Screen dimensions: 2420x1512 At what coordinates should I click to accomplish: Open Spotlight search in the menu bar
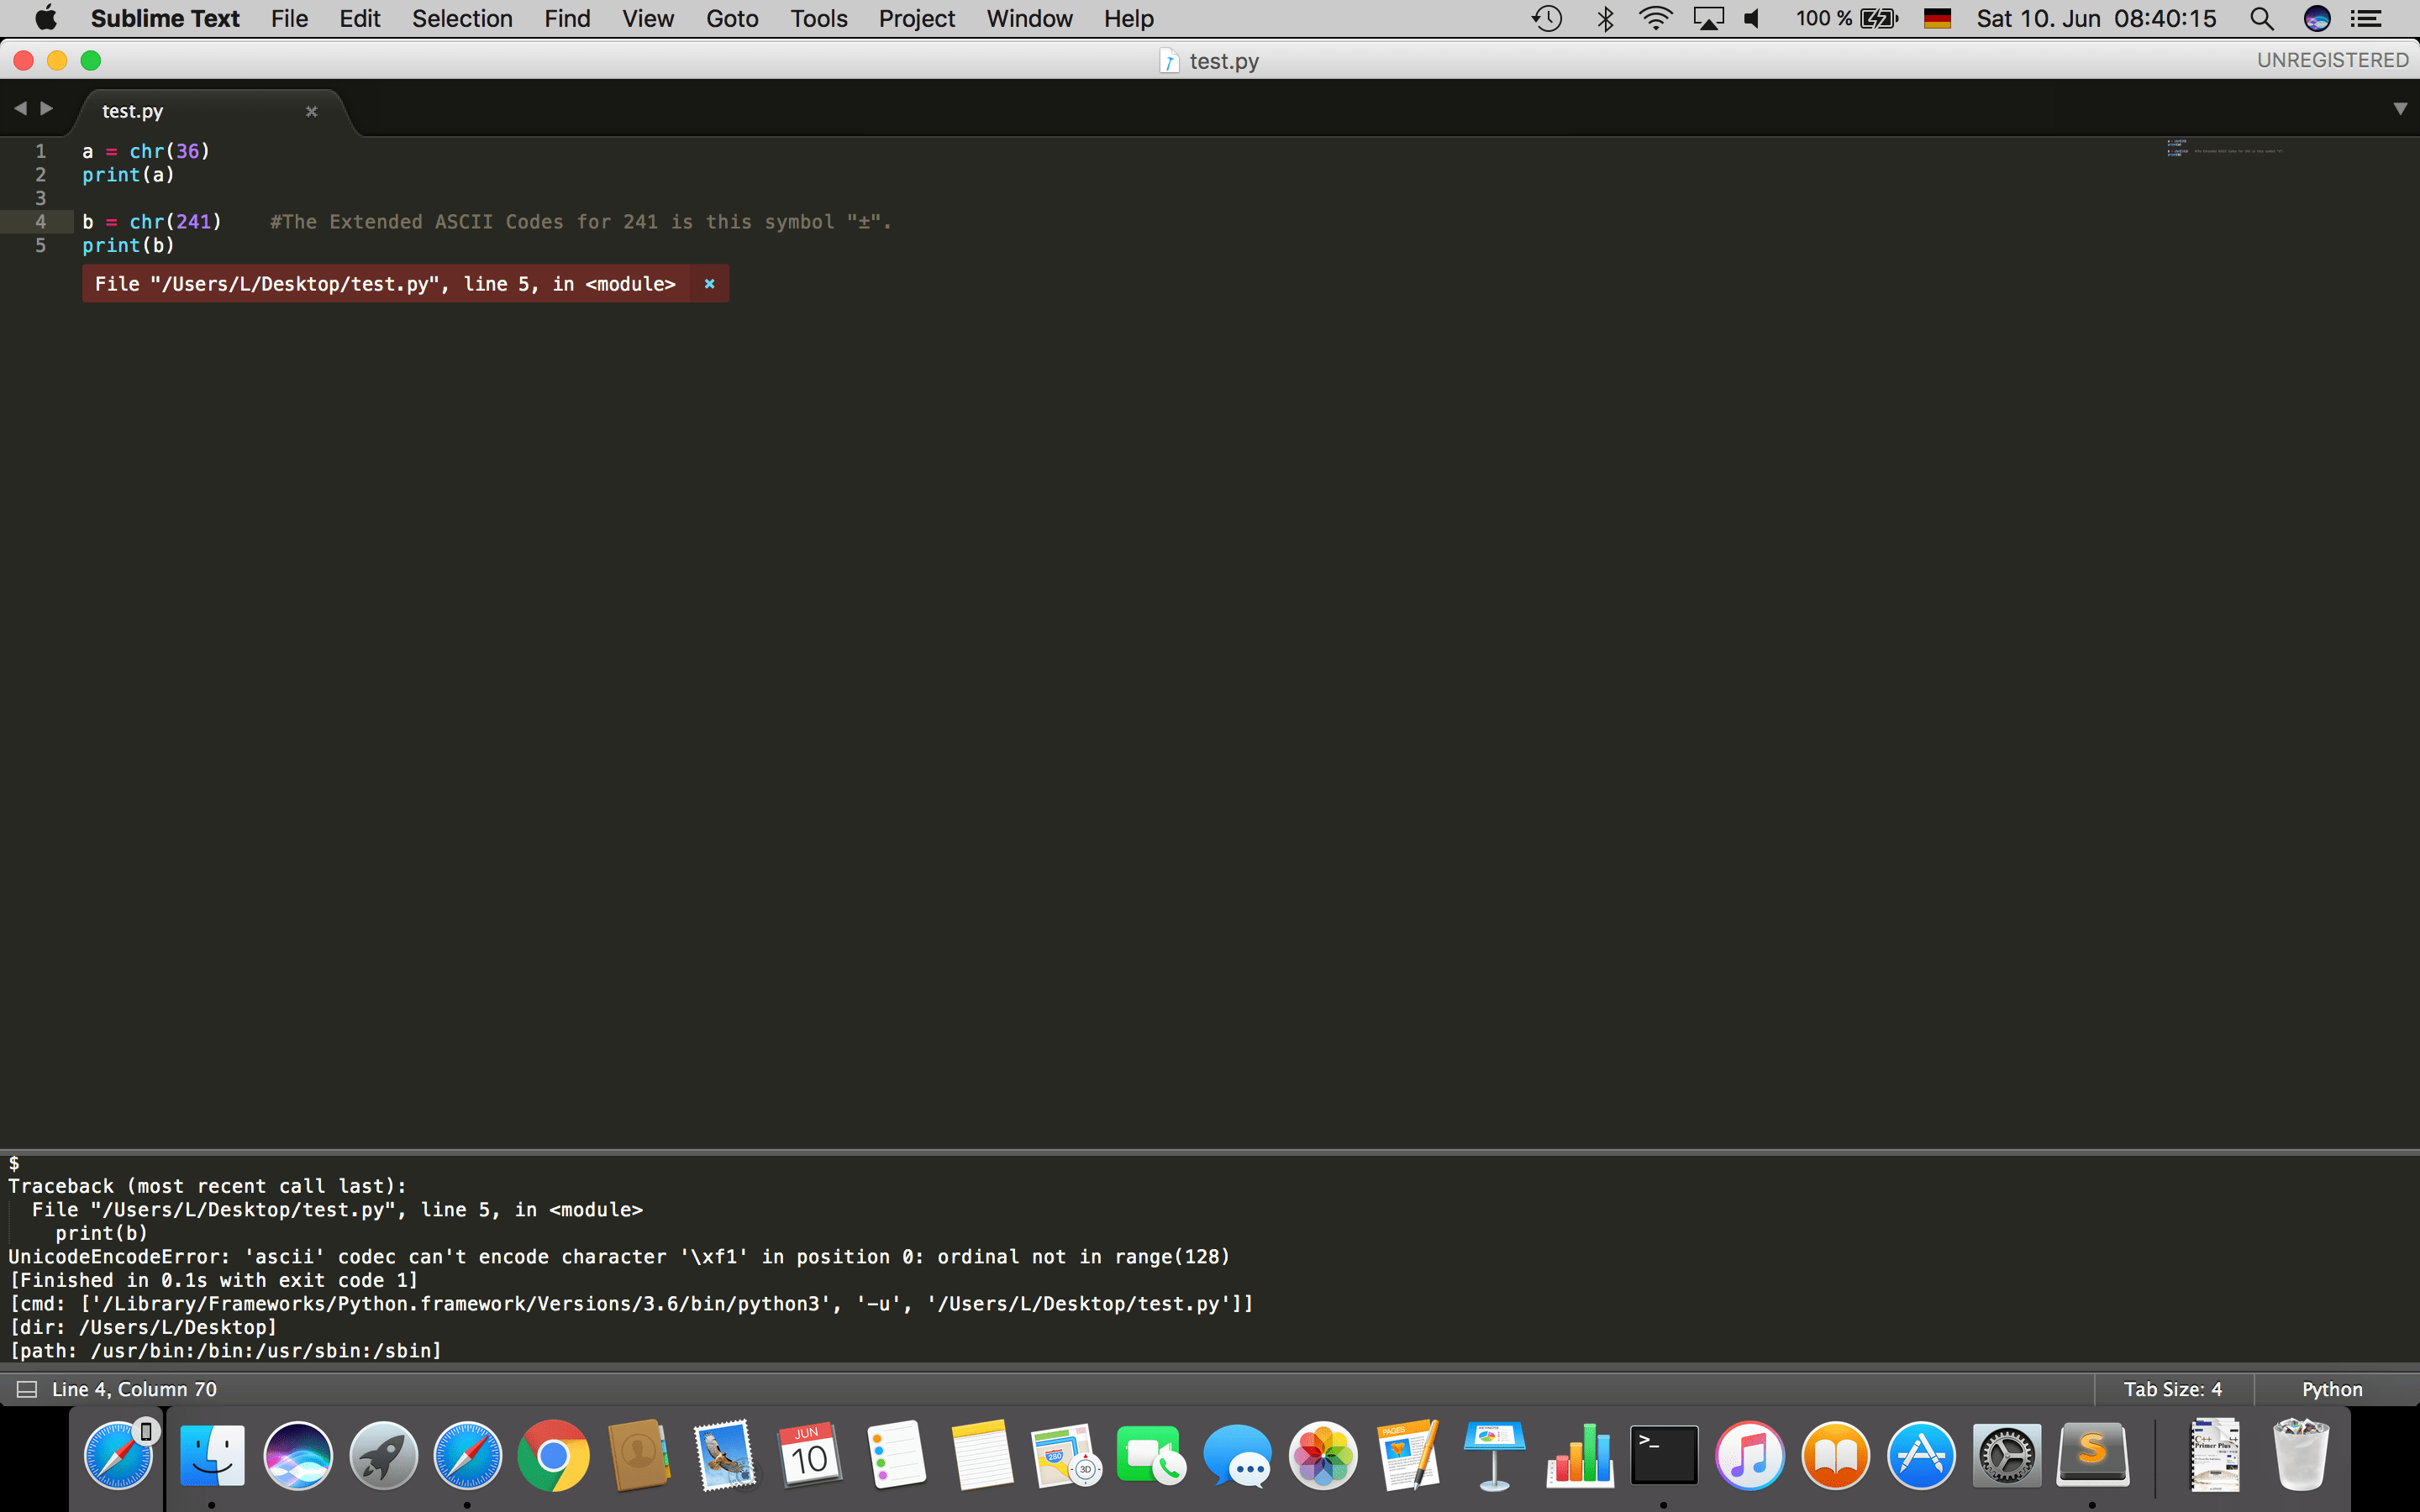click(2262, 18)
